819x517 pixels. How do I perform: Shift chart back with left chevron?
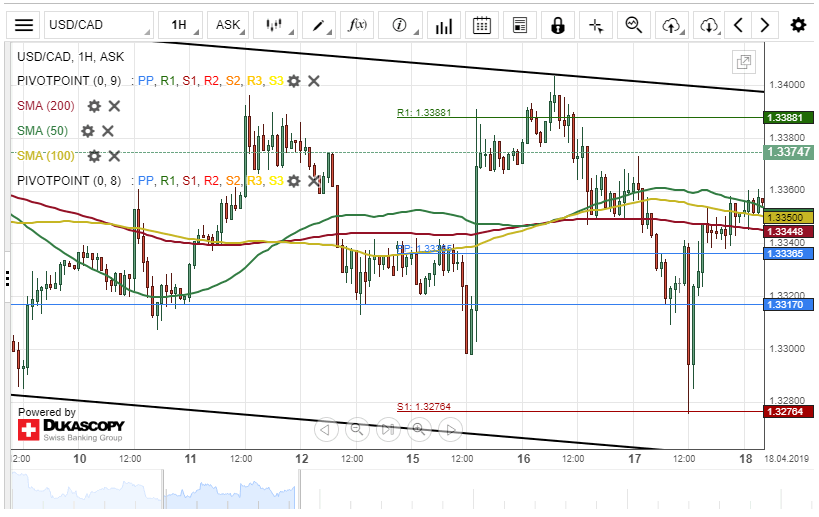click(x=738, y=25)
